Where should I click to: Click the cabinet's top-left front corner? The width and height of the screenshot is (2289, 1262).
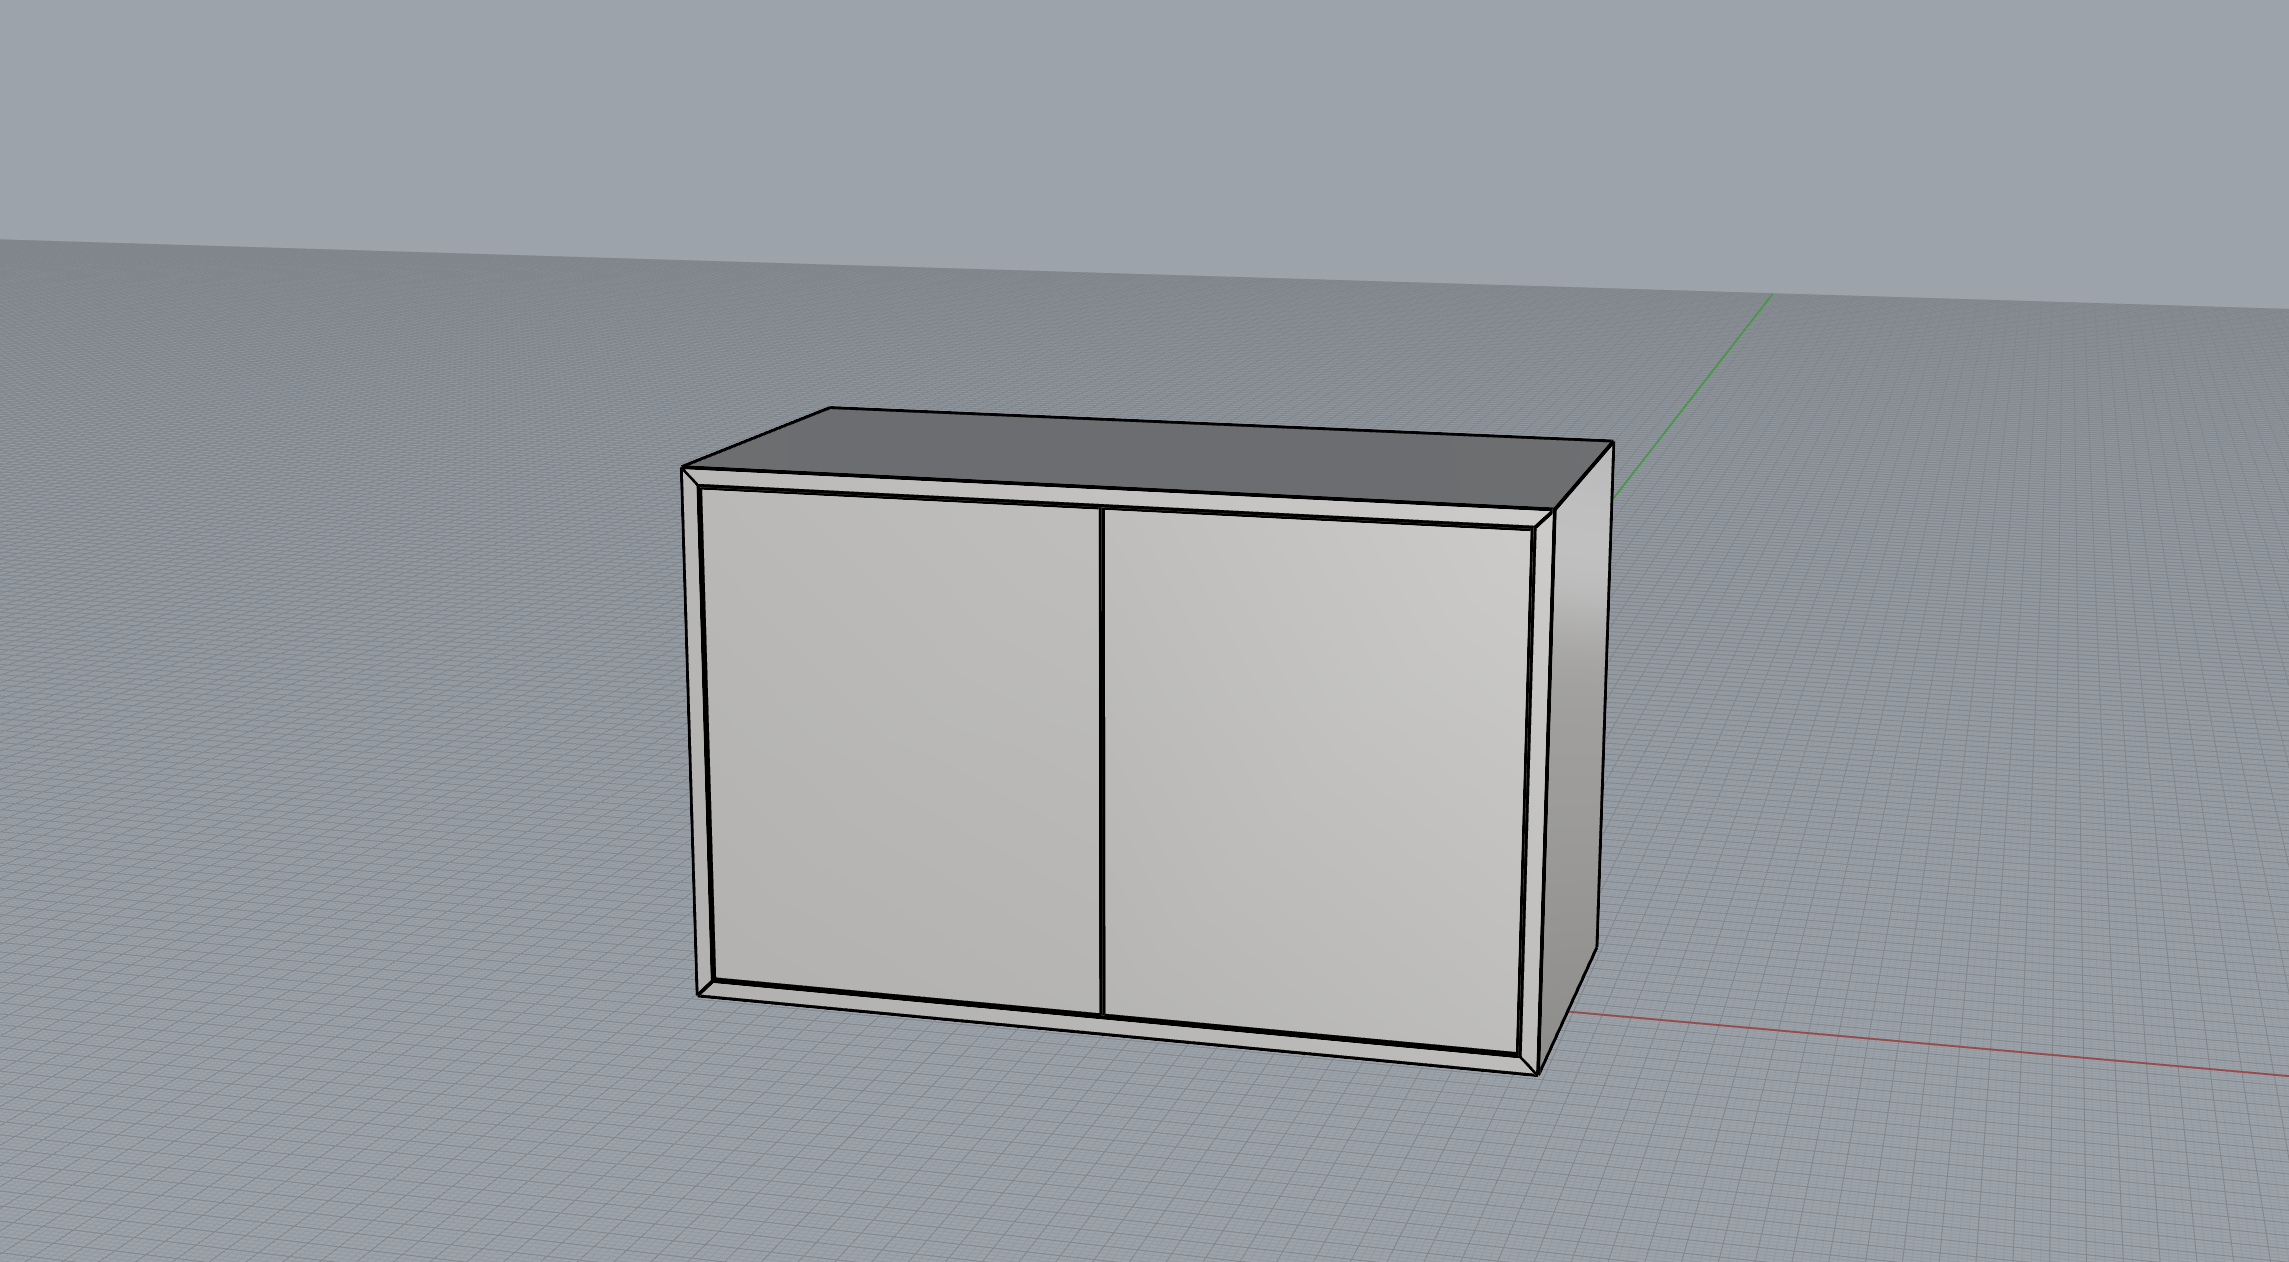tap(683, 468)
